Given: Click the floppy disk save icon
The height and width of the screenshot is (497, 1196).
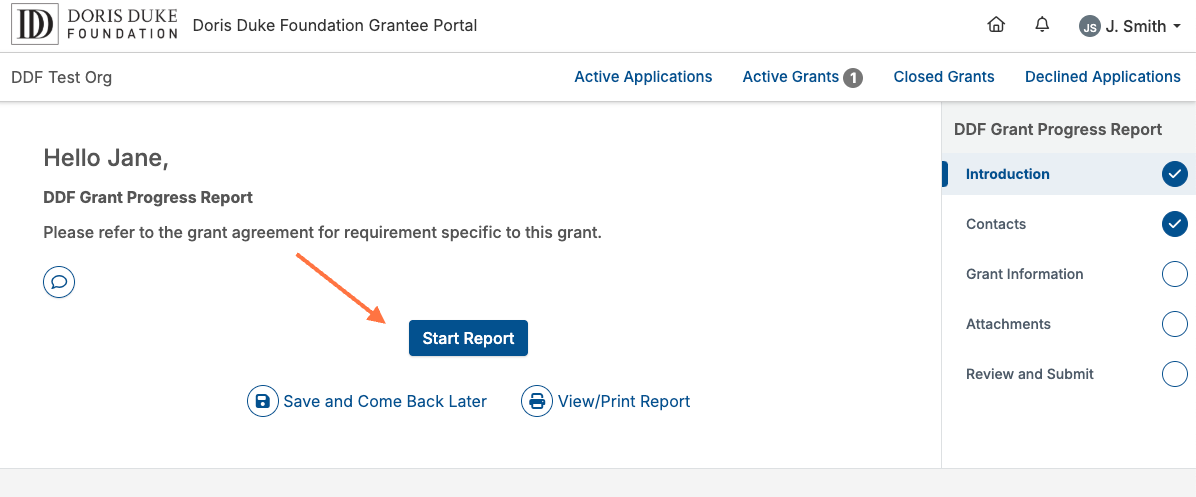Looking at the screenshot, I should point(262,401).
